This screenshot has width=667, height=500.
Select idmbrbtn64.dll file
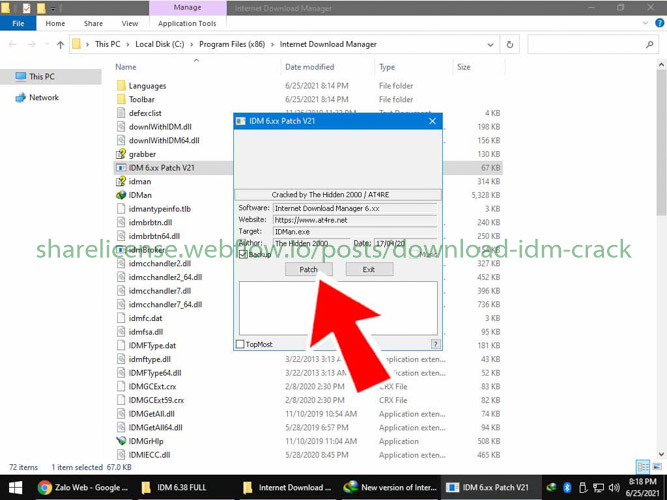click(x=154, y=236)
